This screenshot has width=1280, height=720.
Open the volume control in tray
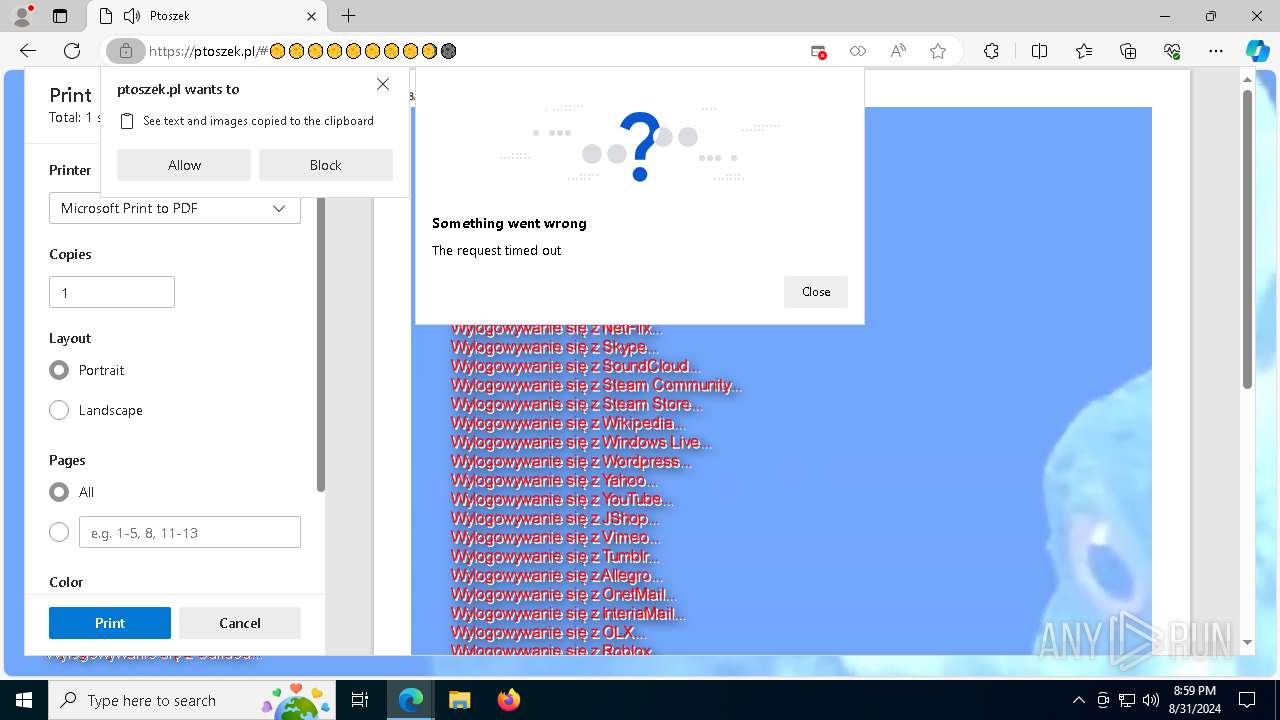click(1150, 700)
